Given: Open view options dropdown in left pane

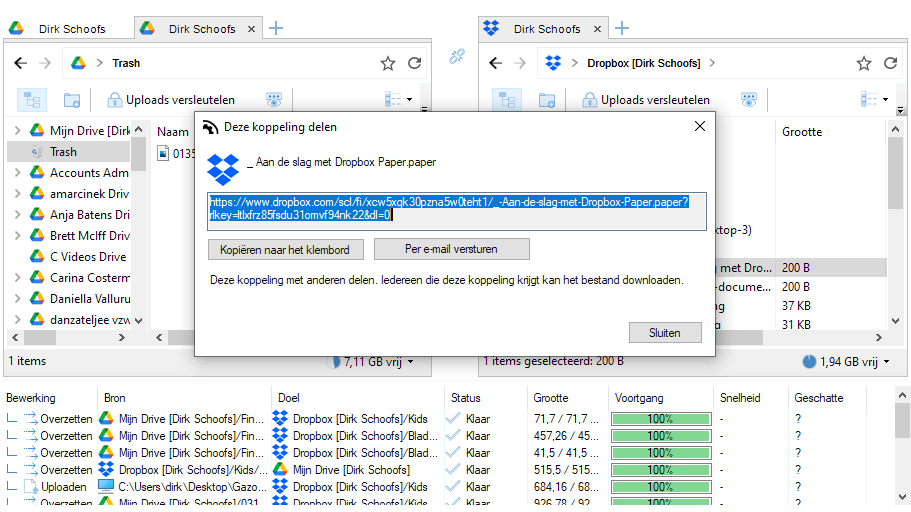Looking at the screenshot, I should point(399,99).
